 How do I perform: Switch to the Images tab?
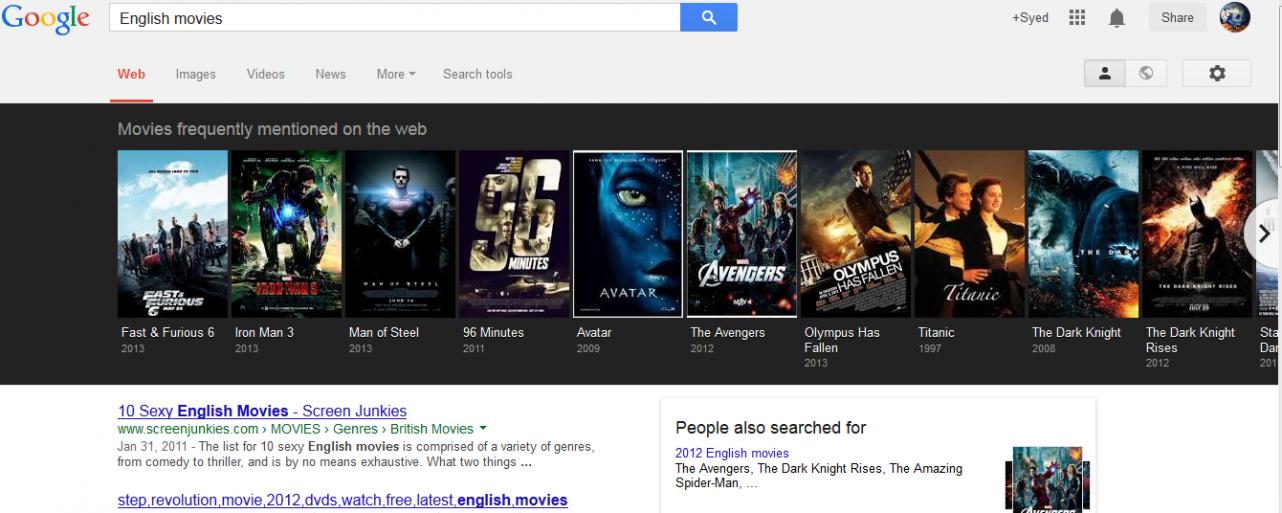[195, 74]
